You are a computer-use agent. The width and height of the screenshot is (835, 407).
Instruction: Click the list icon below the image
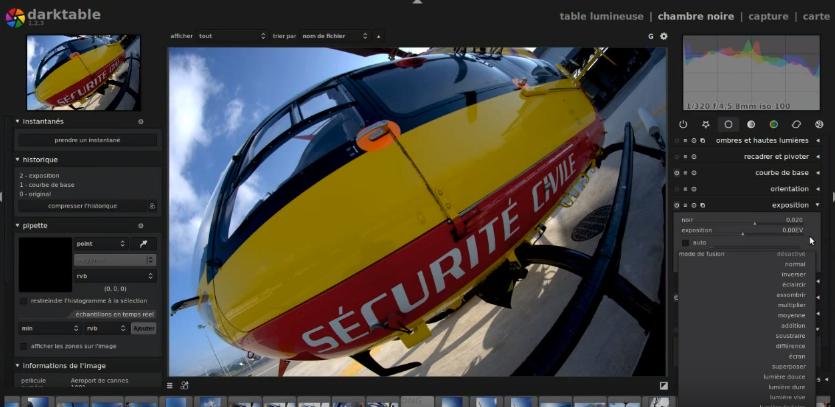pos(170,385)
